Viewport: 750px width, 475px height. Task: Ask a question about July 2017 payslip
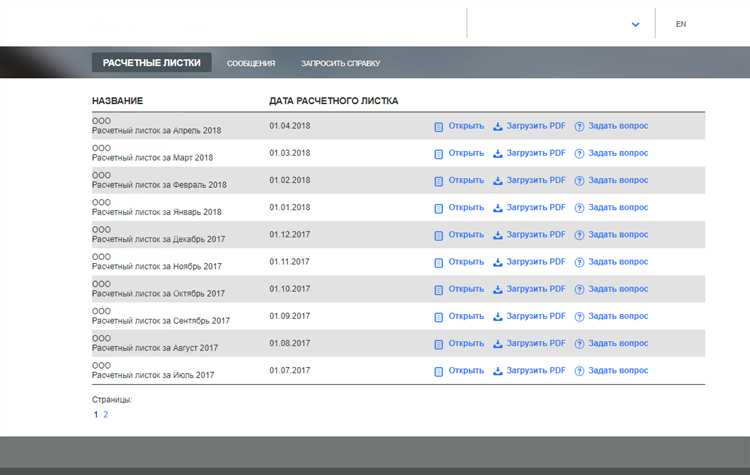pyautogui.click(x=617, y=370)
